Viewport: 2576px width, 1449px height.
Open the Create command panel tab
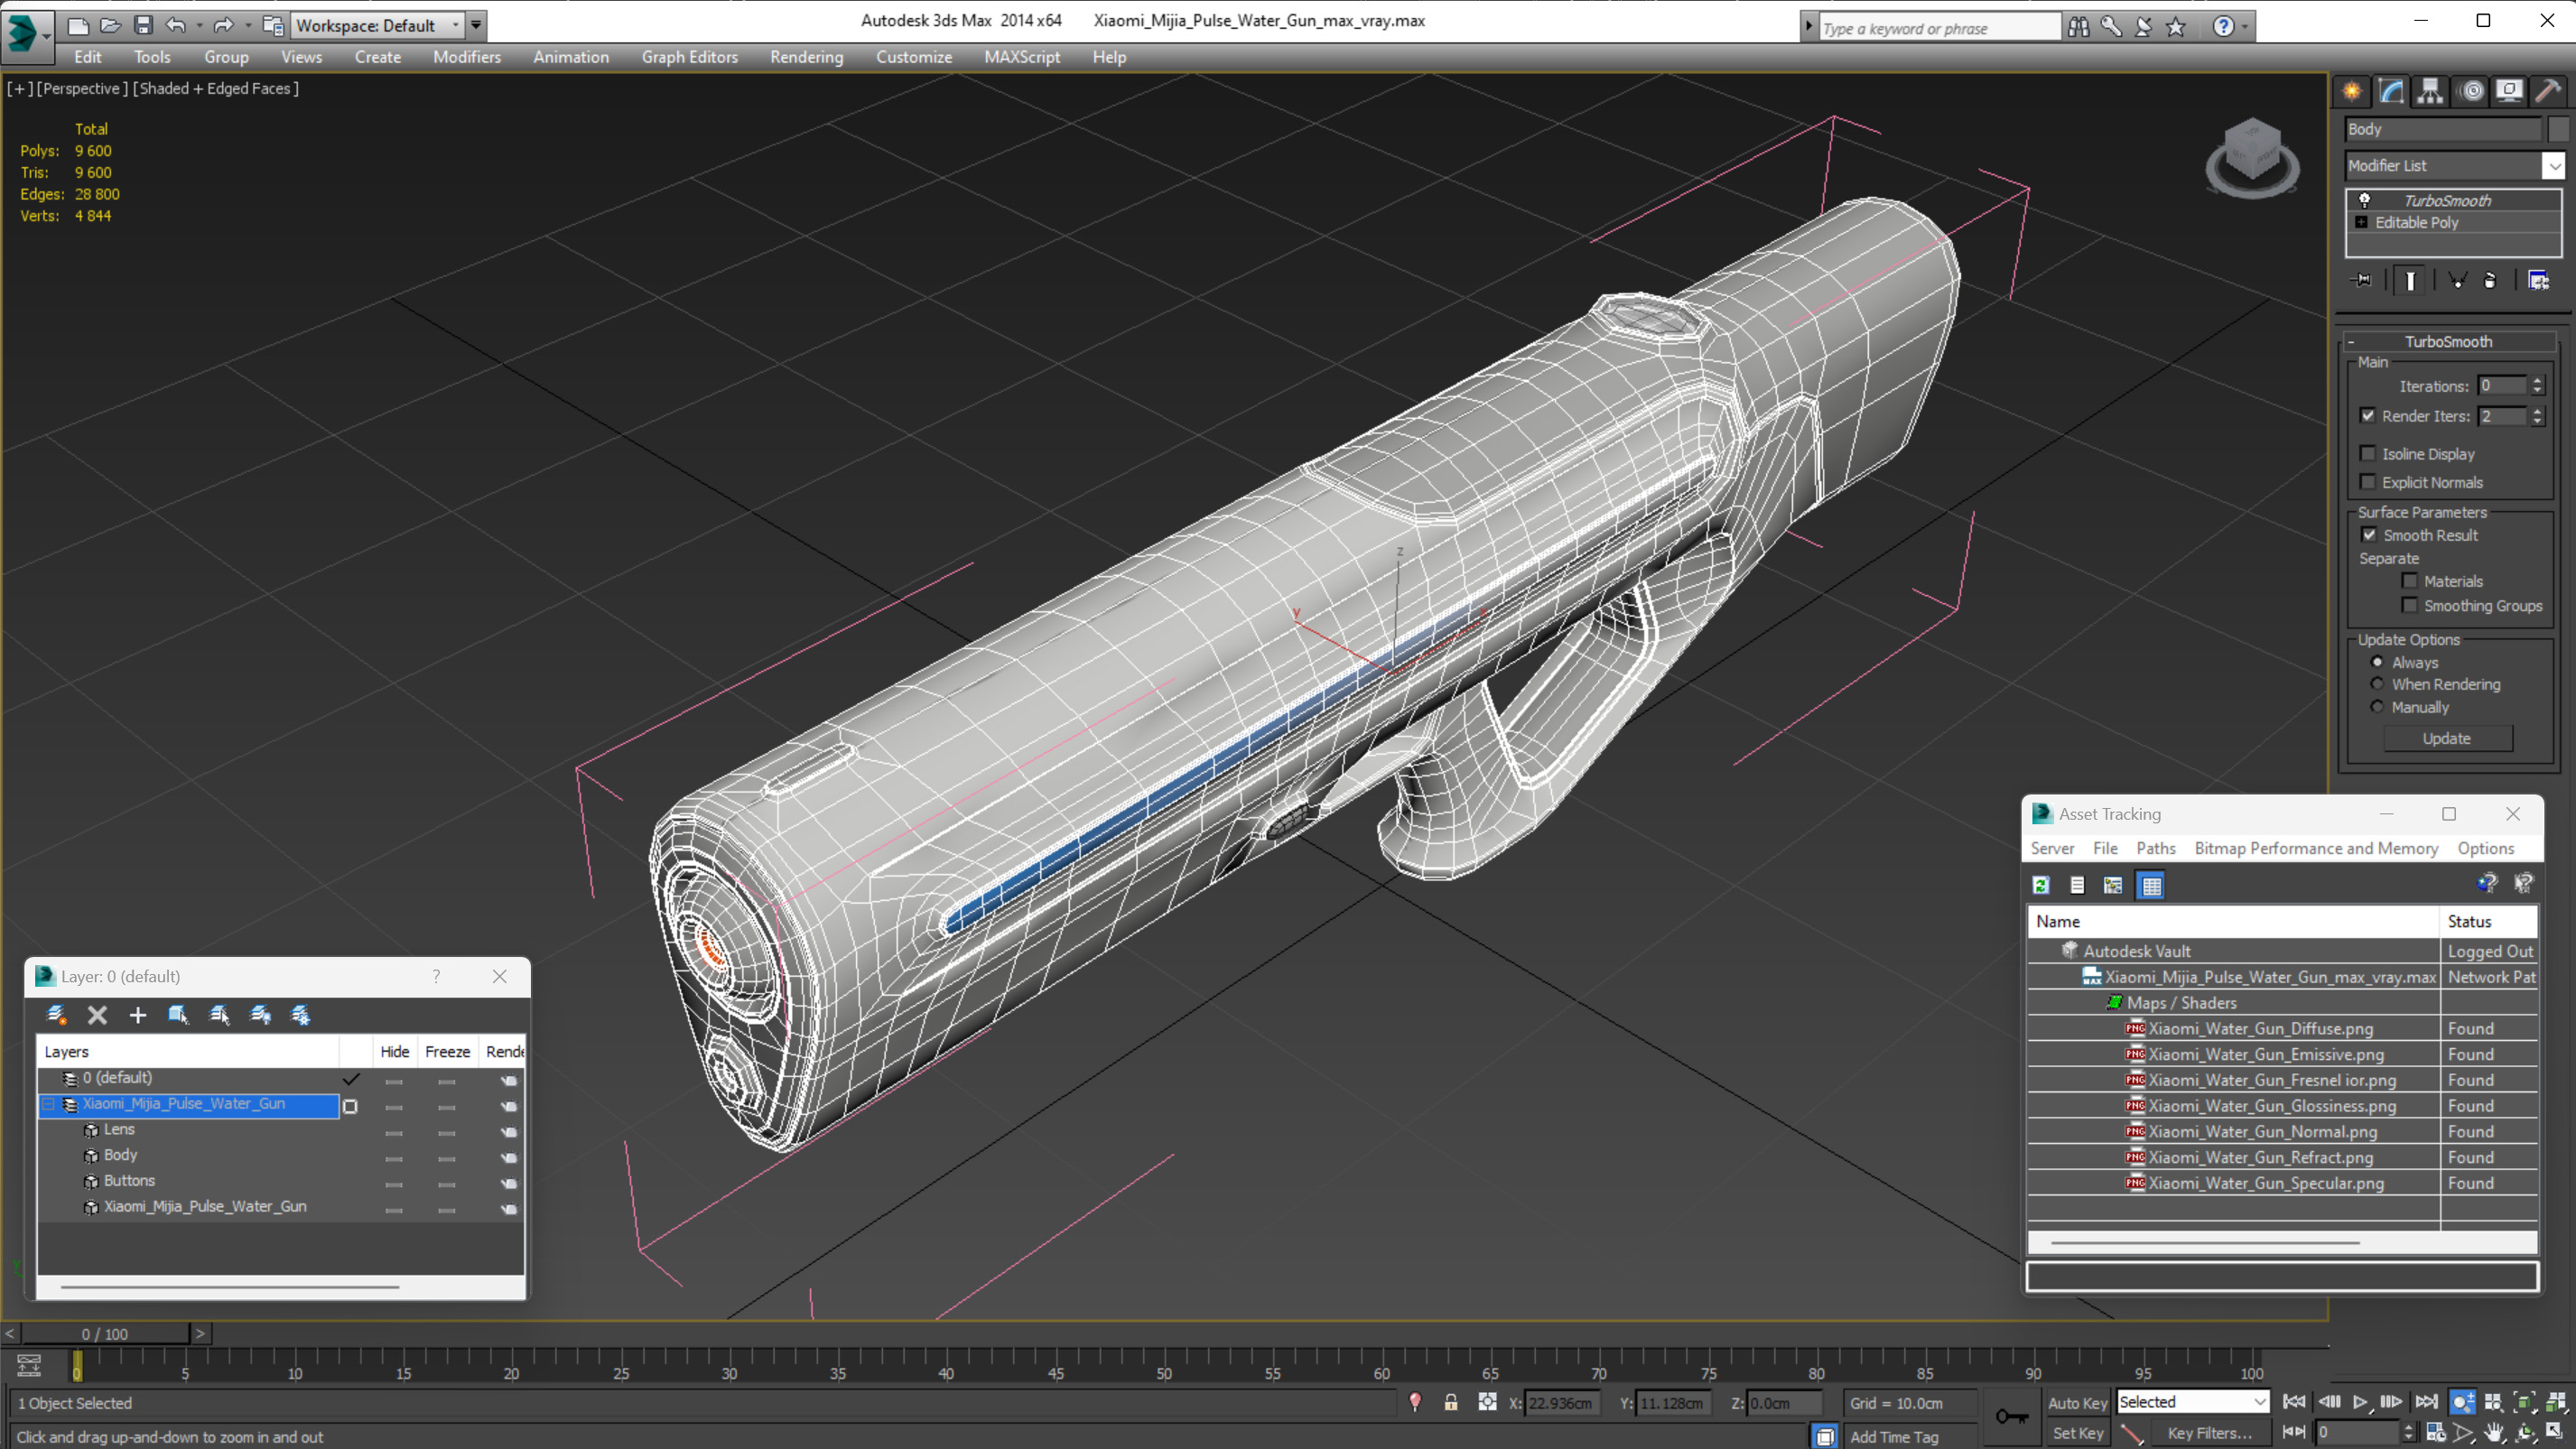point(2351,91)
